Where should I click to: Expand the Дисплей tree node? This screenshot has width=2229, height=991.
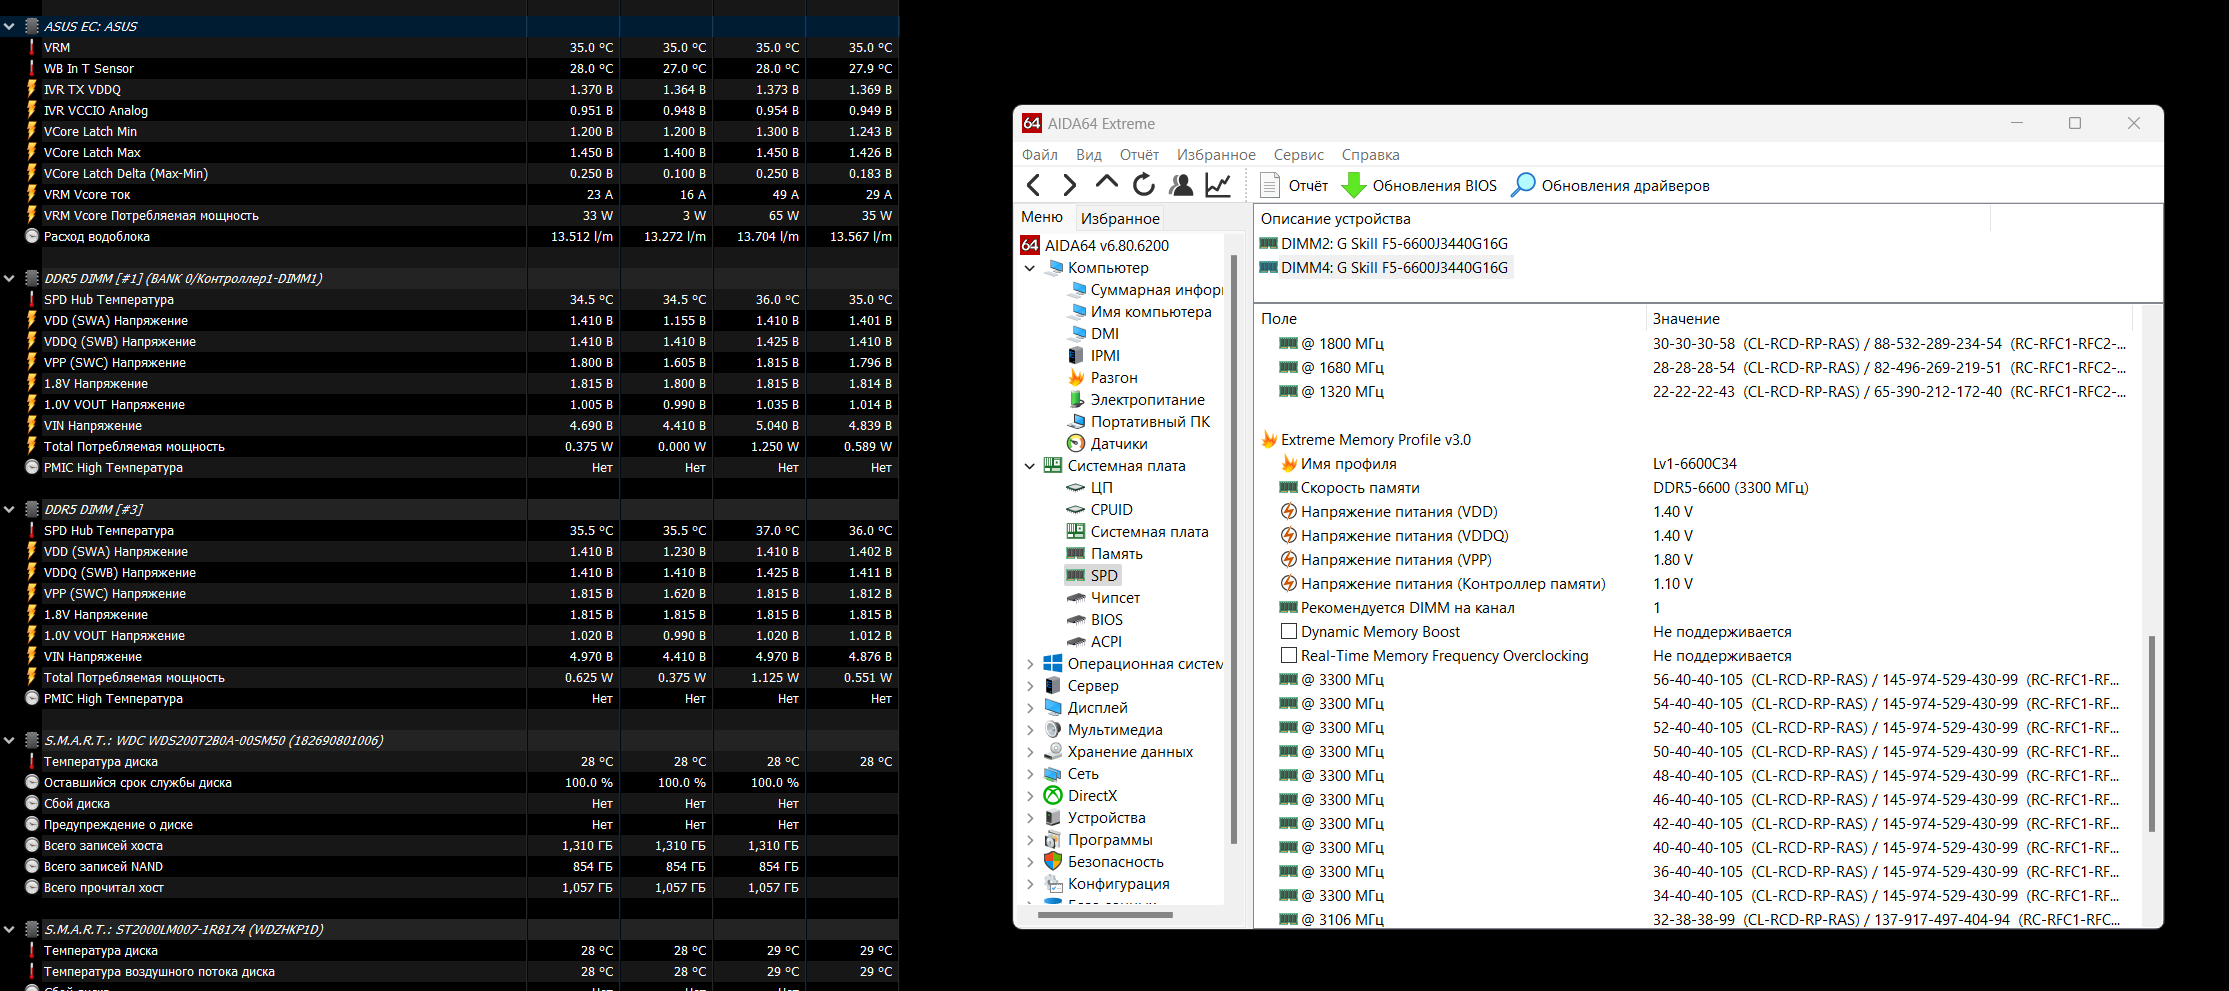coord(1030,708)
